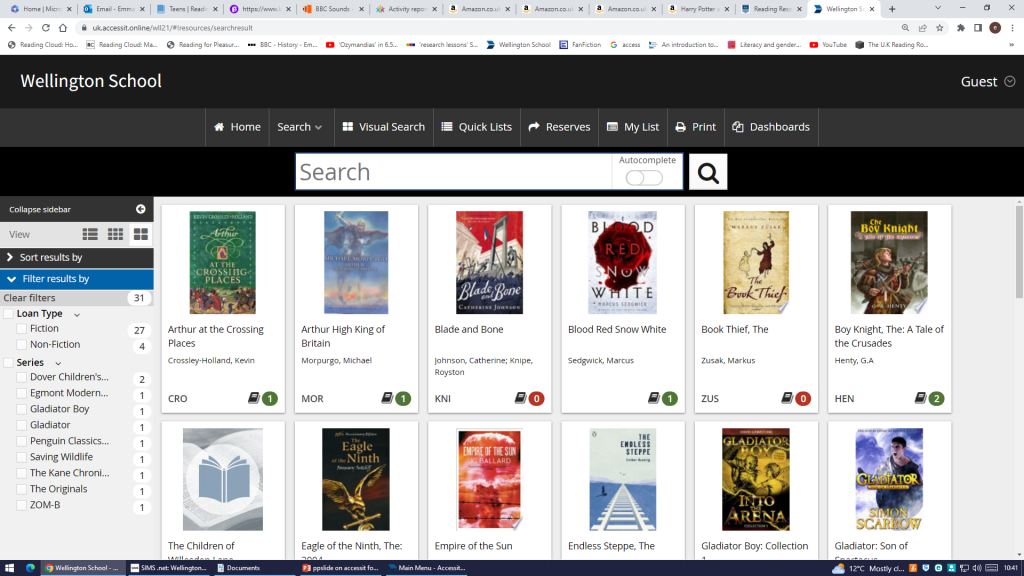Viewport: 1024px width, 576px height.
Task: Share this page icon in address bar
Action: click(923, 28)
